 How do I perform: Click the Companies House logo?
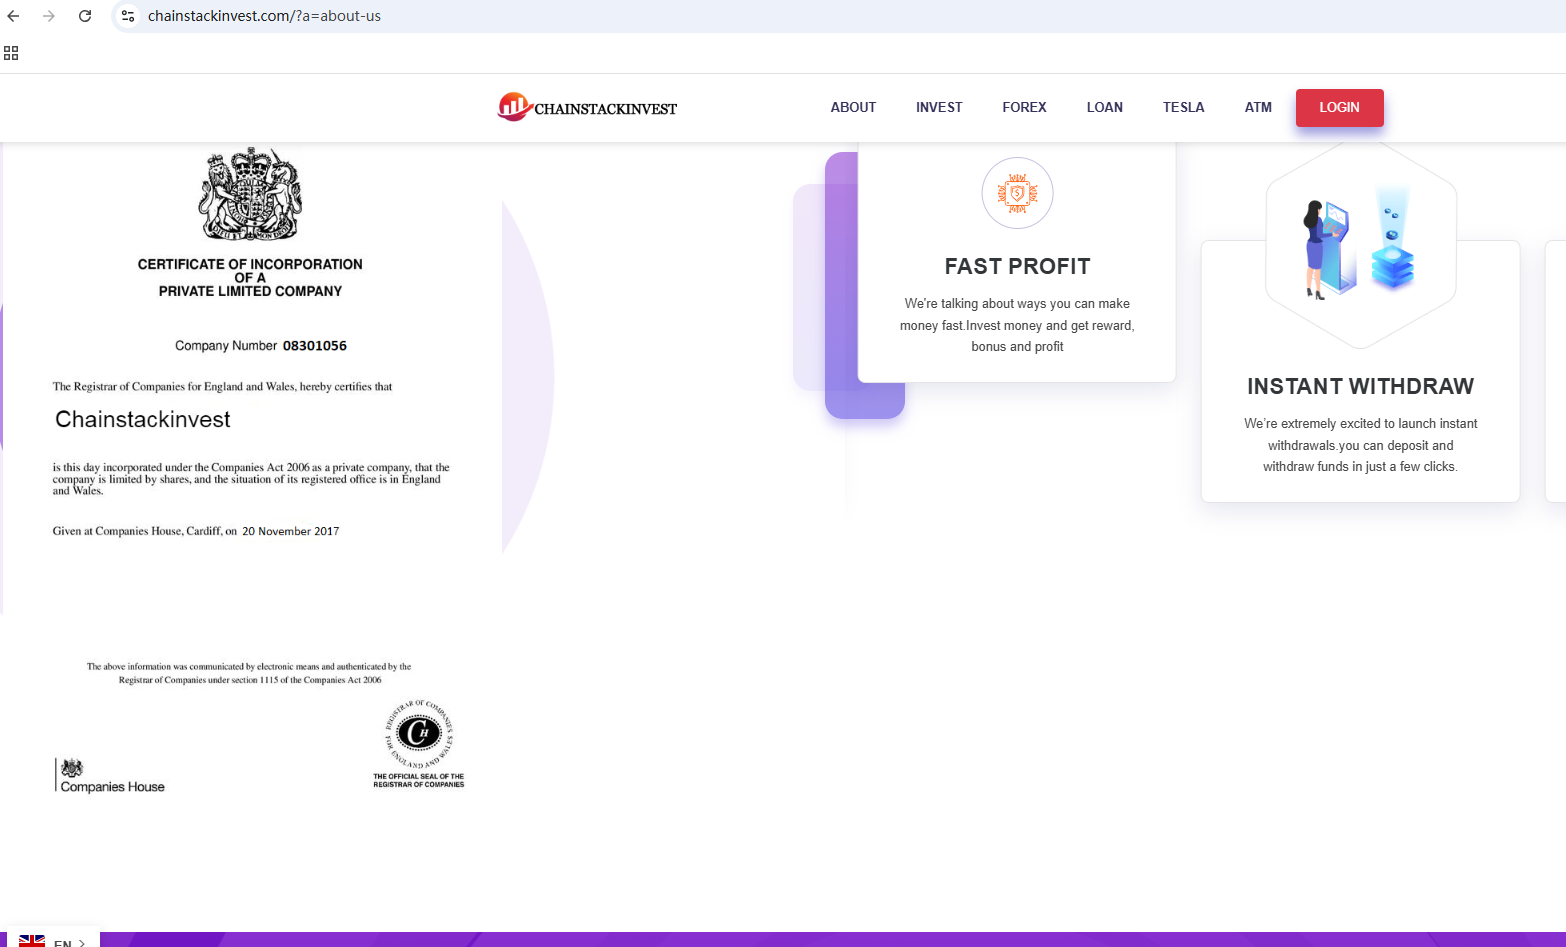point(110,776)
